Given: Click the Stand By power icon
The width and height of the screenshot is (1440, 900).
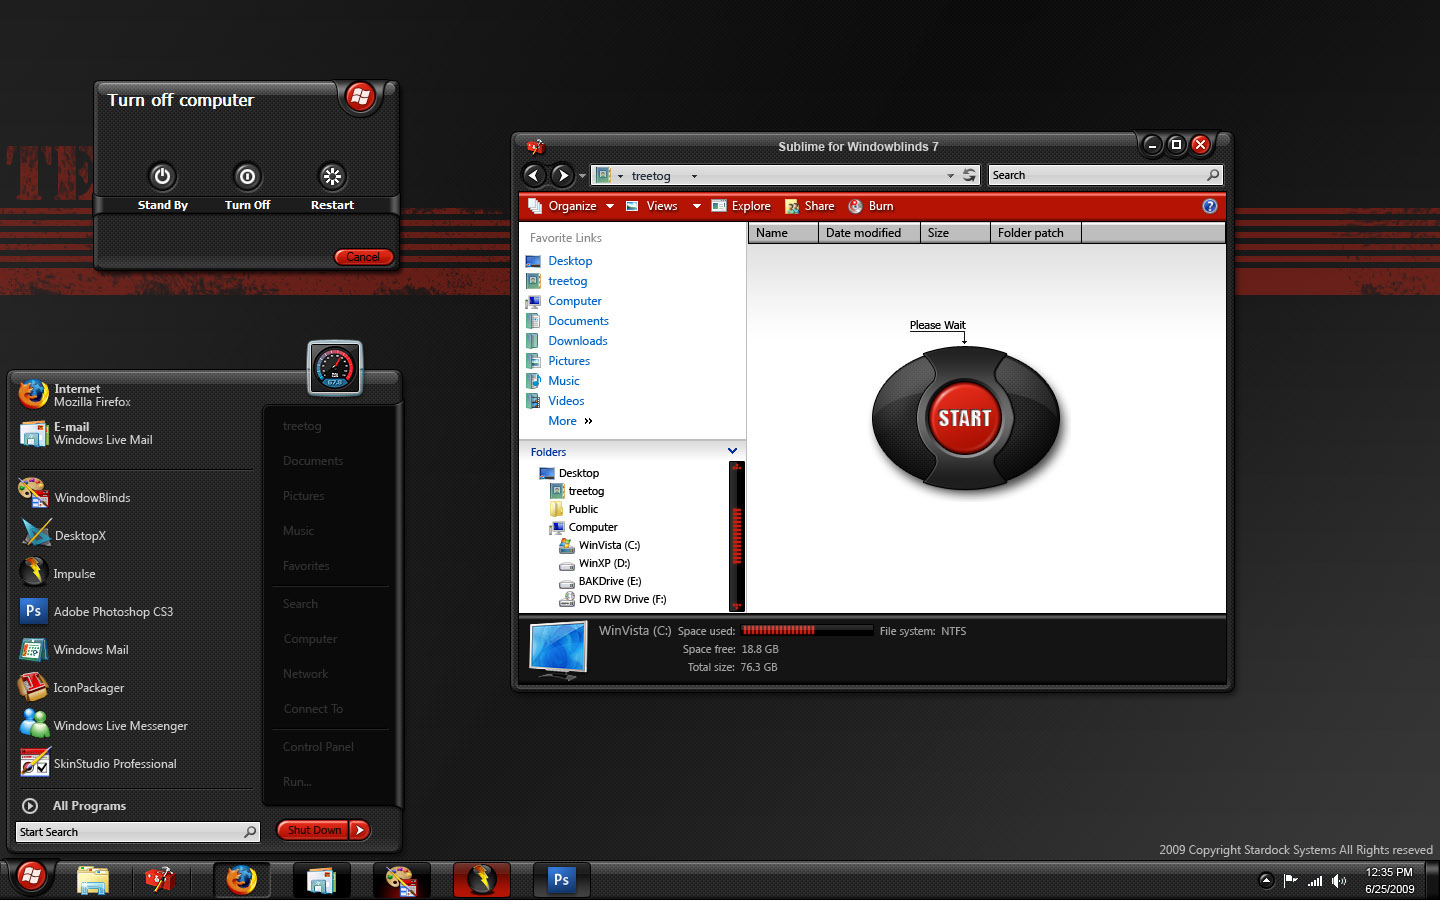Looking at the screenshot, I should [x=162, y=177].
